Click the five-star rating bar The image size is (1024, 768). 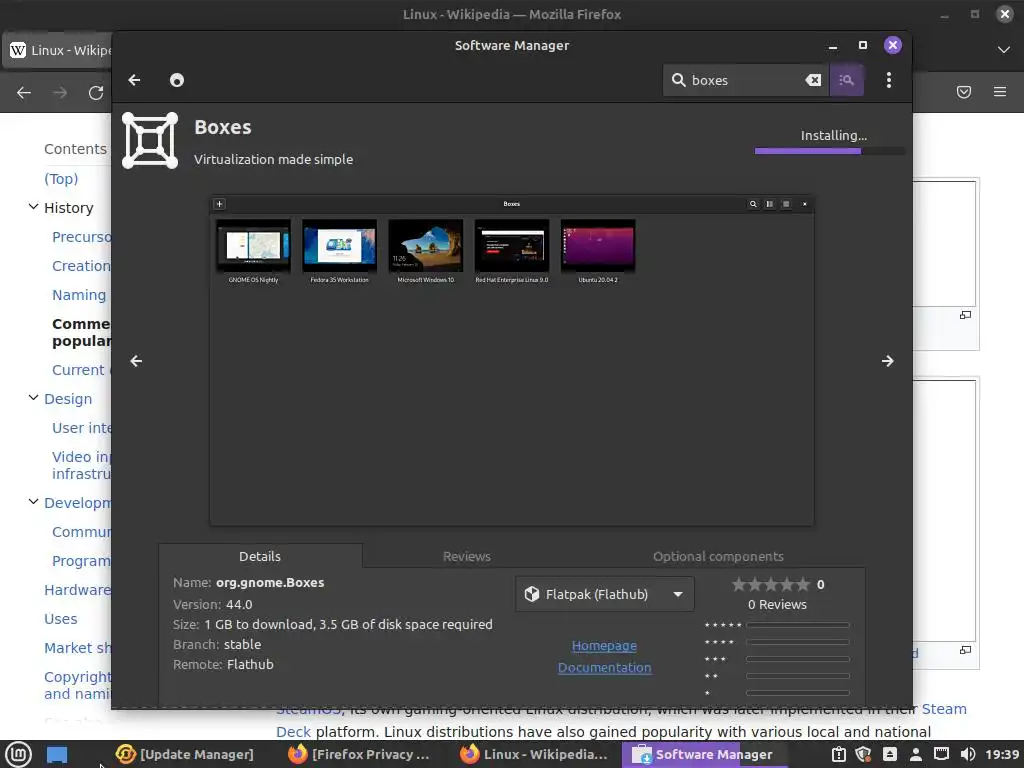pos(797,625)
